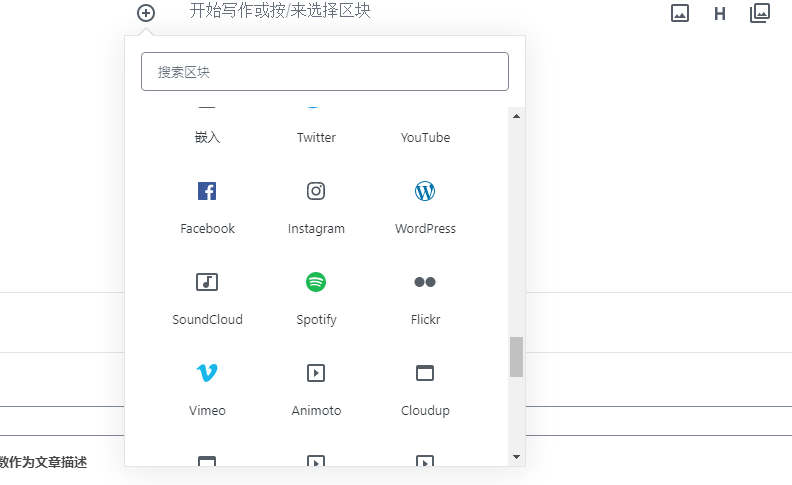Click the 开始写作或按/来选择区块 placeholder paragraph
This screenshot has width=792, height=485.
(x=280, y=11)
